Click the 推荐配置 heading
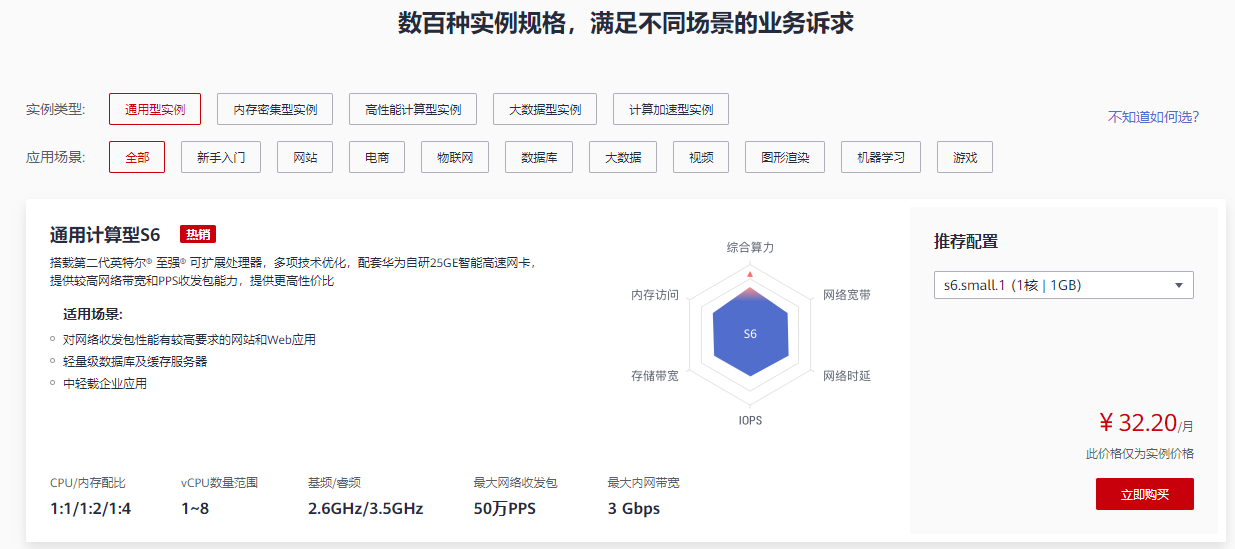Screen dimensions: 1235x549 point(966,241)
